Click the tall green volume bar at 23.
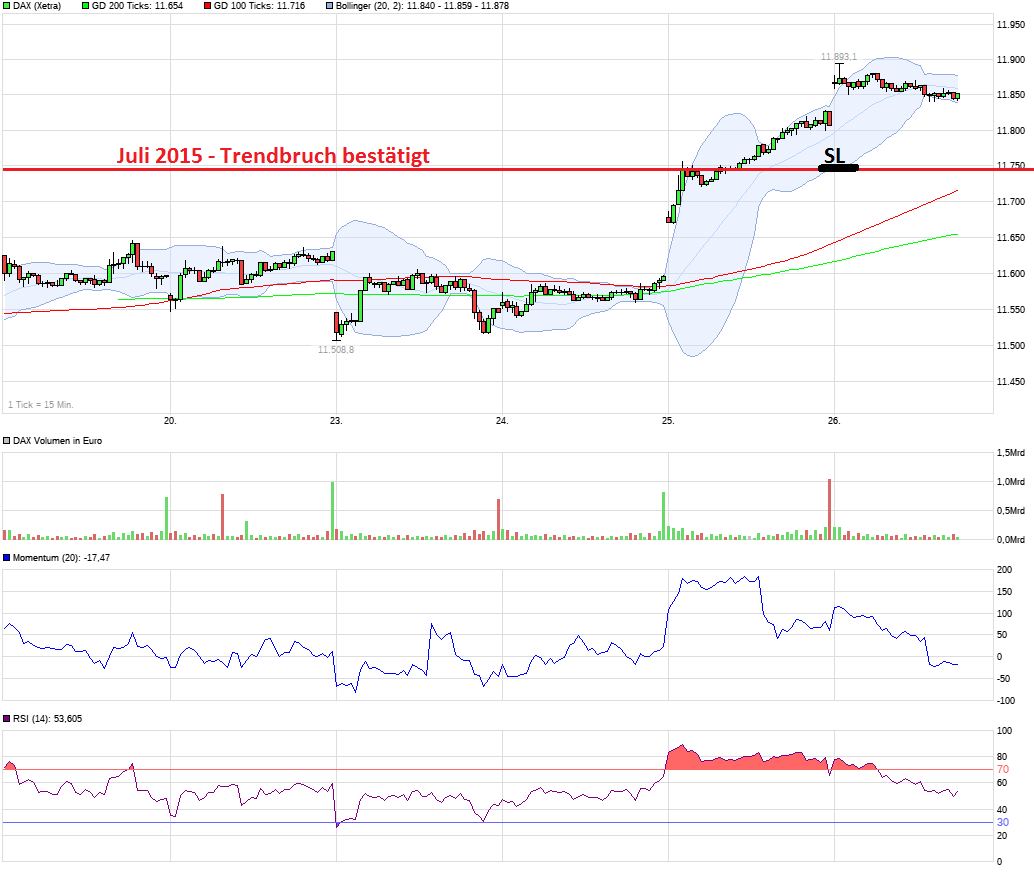This screenshot has width=1034, height=872. click(x=332, y=511)
